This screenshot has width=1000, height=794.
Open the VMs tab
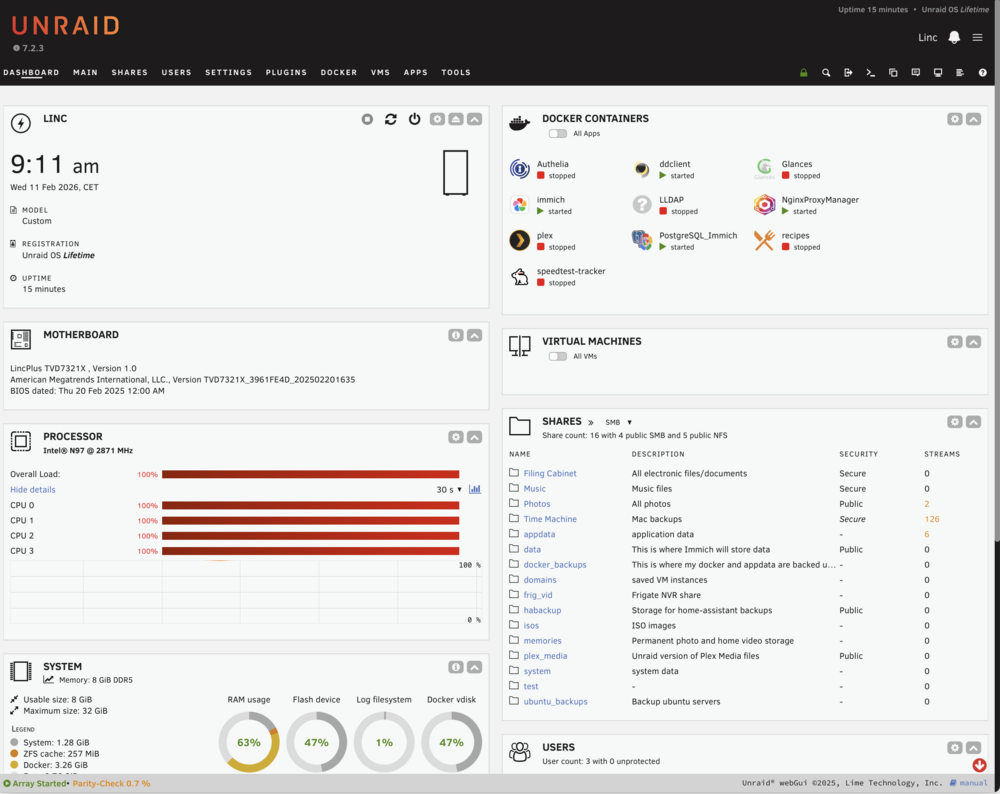point(380,73)
